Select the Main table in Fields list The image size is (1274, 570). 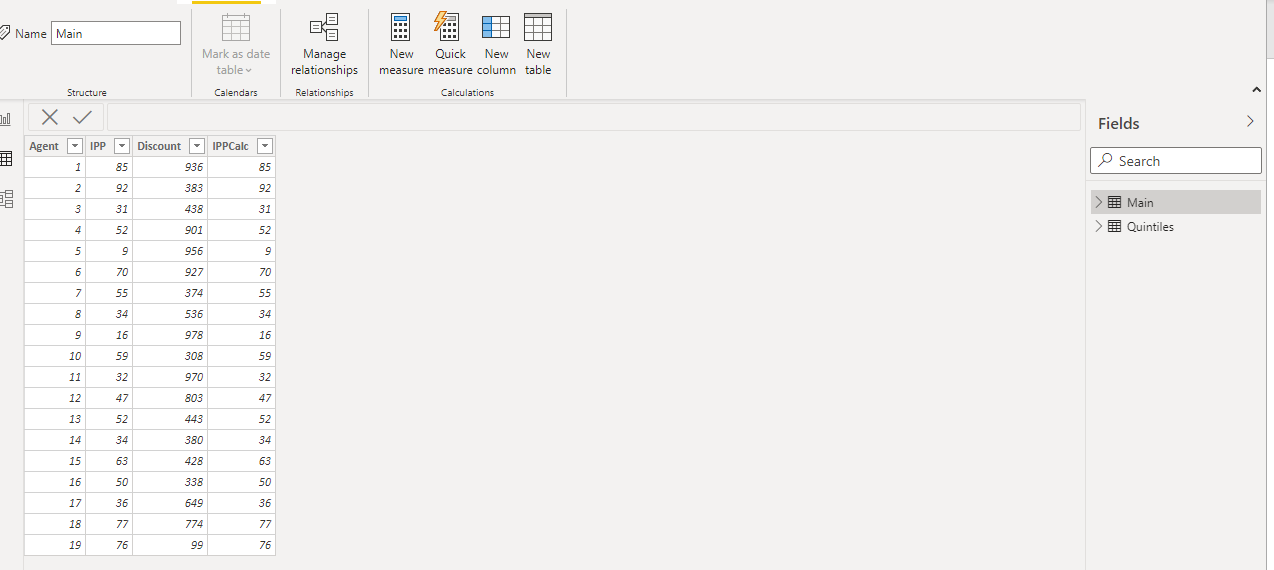tap(1176, 202)
